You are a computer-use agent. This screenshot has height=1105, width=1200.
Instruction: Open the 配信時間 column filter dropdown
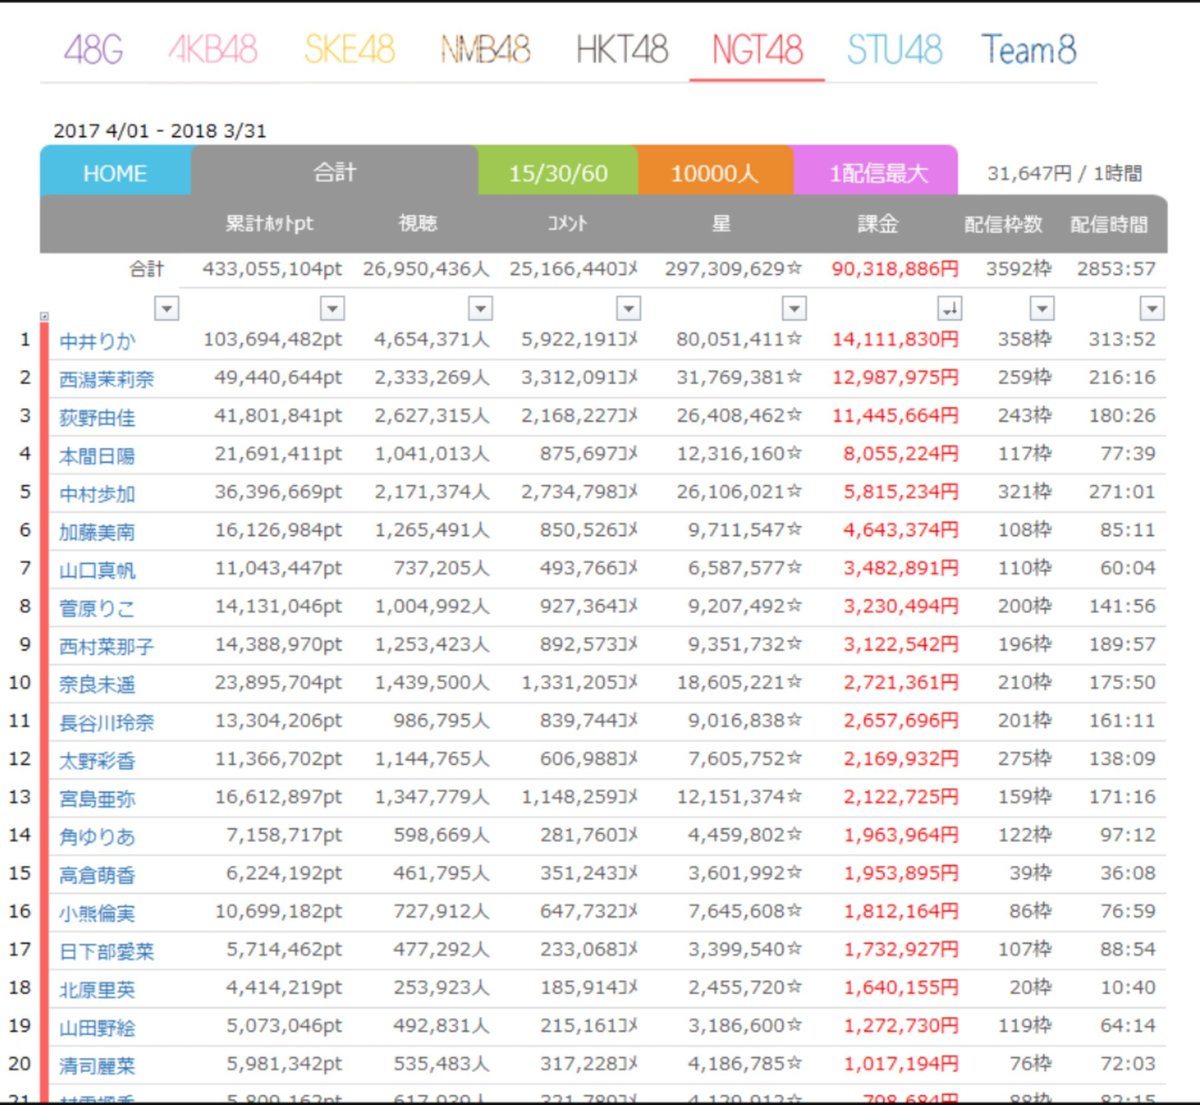coord(1153,308)
